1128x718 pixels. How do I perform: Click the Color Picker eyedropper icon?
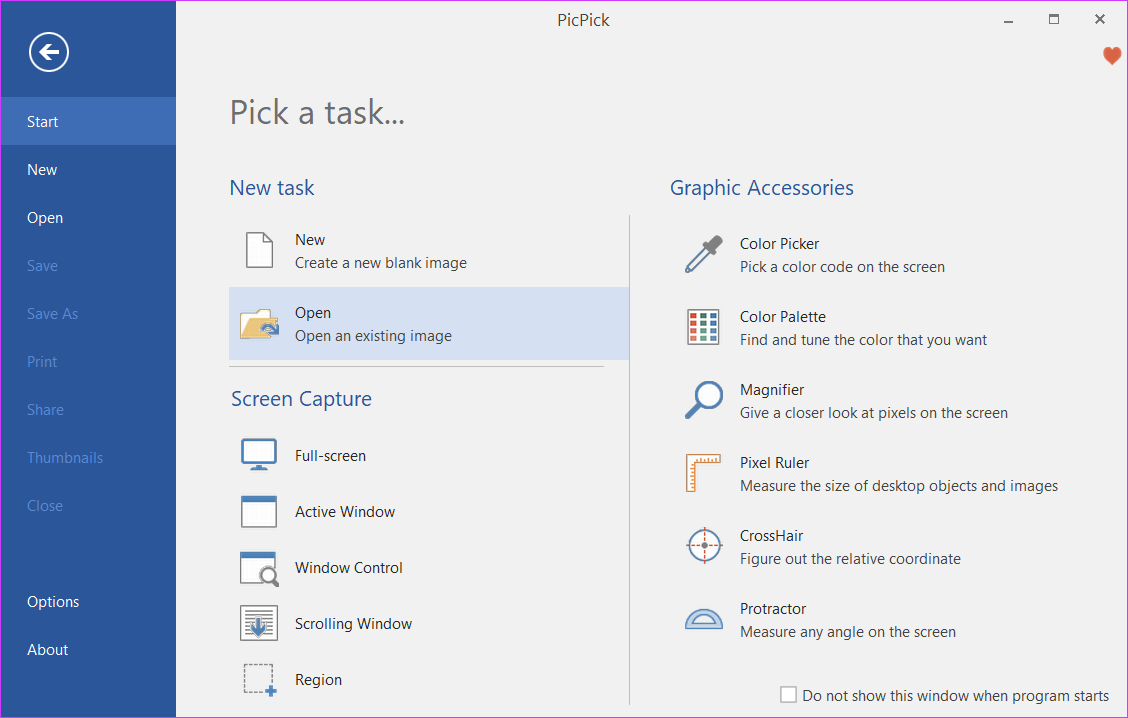click(x=704, y=254)
